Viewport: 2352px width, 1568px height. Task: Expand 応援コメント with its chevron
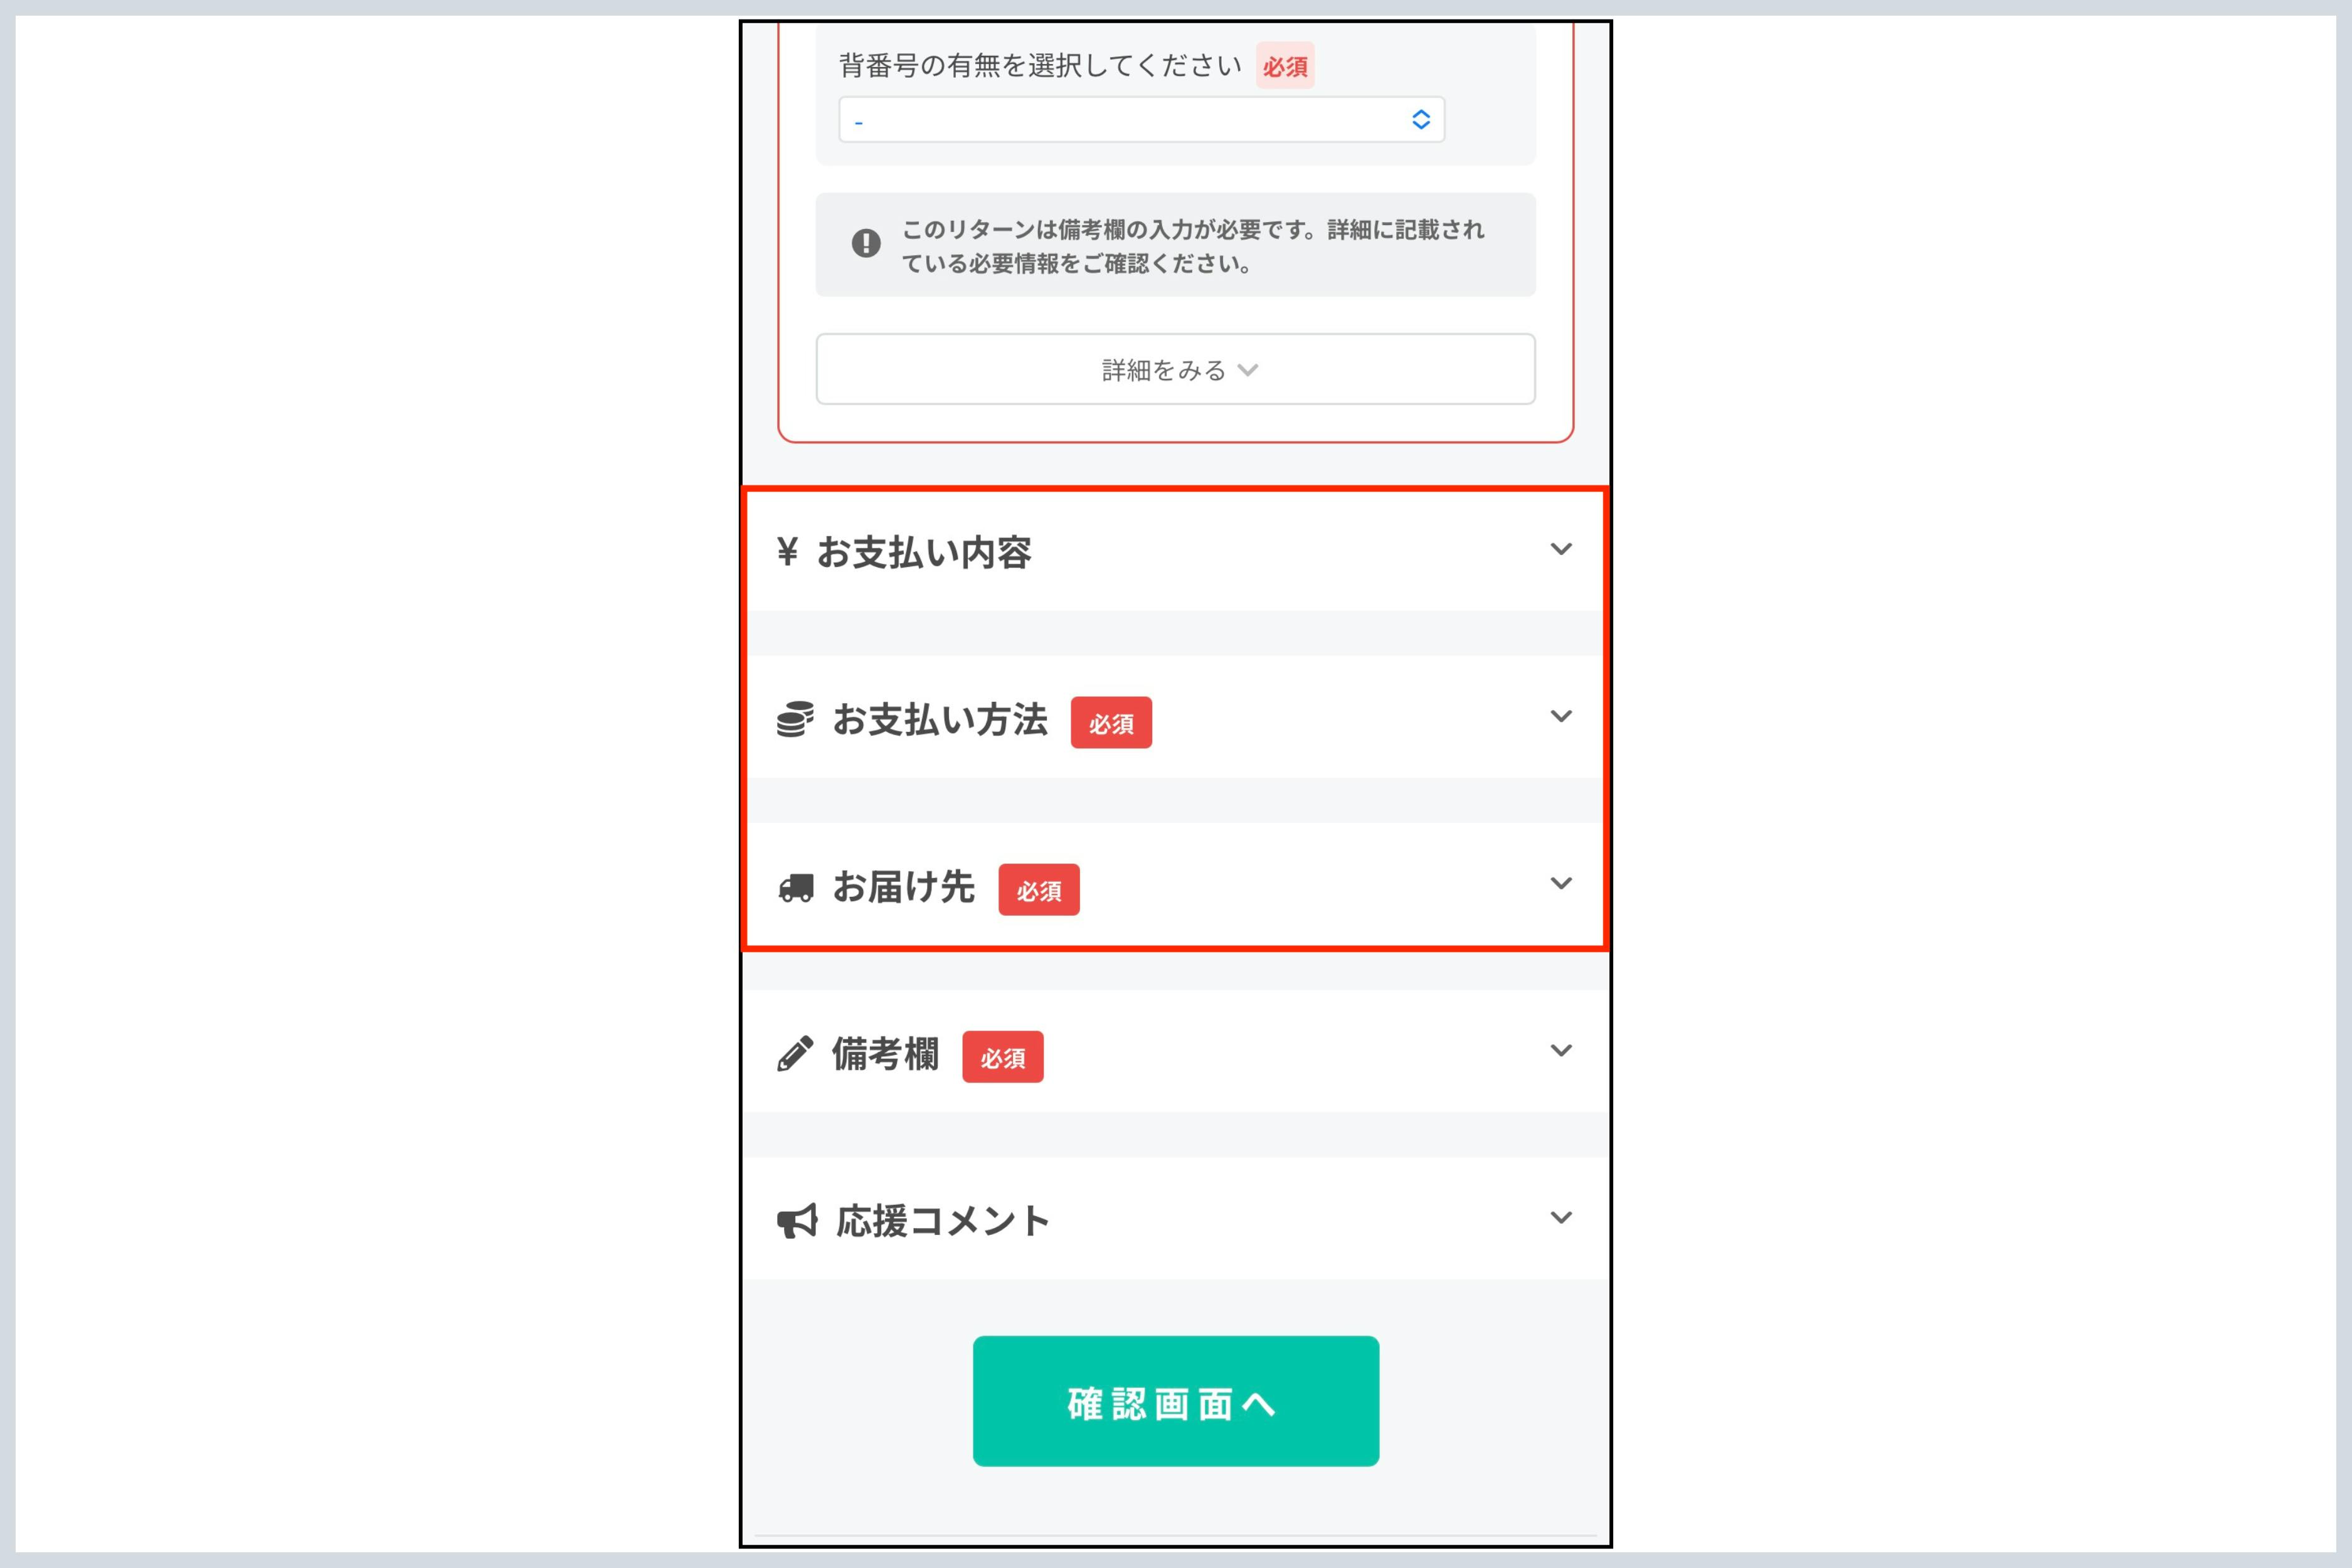(1560, 1217)
